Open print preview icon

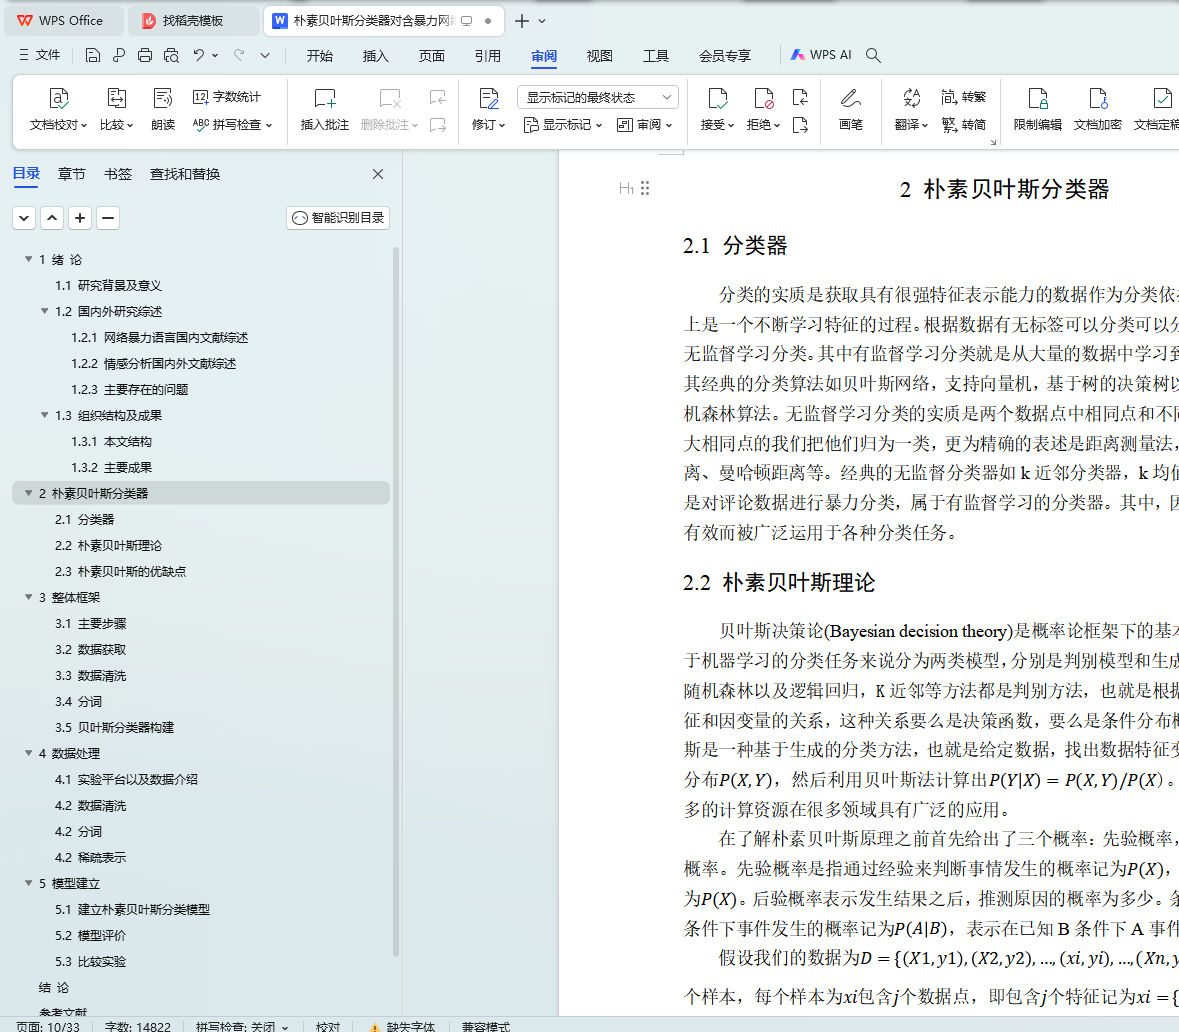click(171, 55)
